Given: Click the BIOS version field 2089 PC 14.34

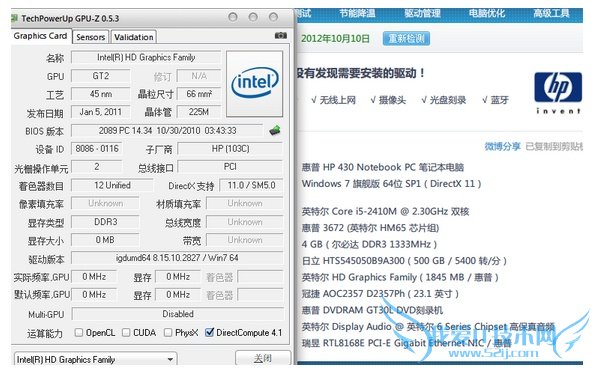Looking at the screenshot, I should pyautogui.click(x=167, y=131).
